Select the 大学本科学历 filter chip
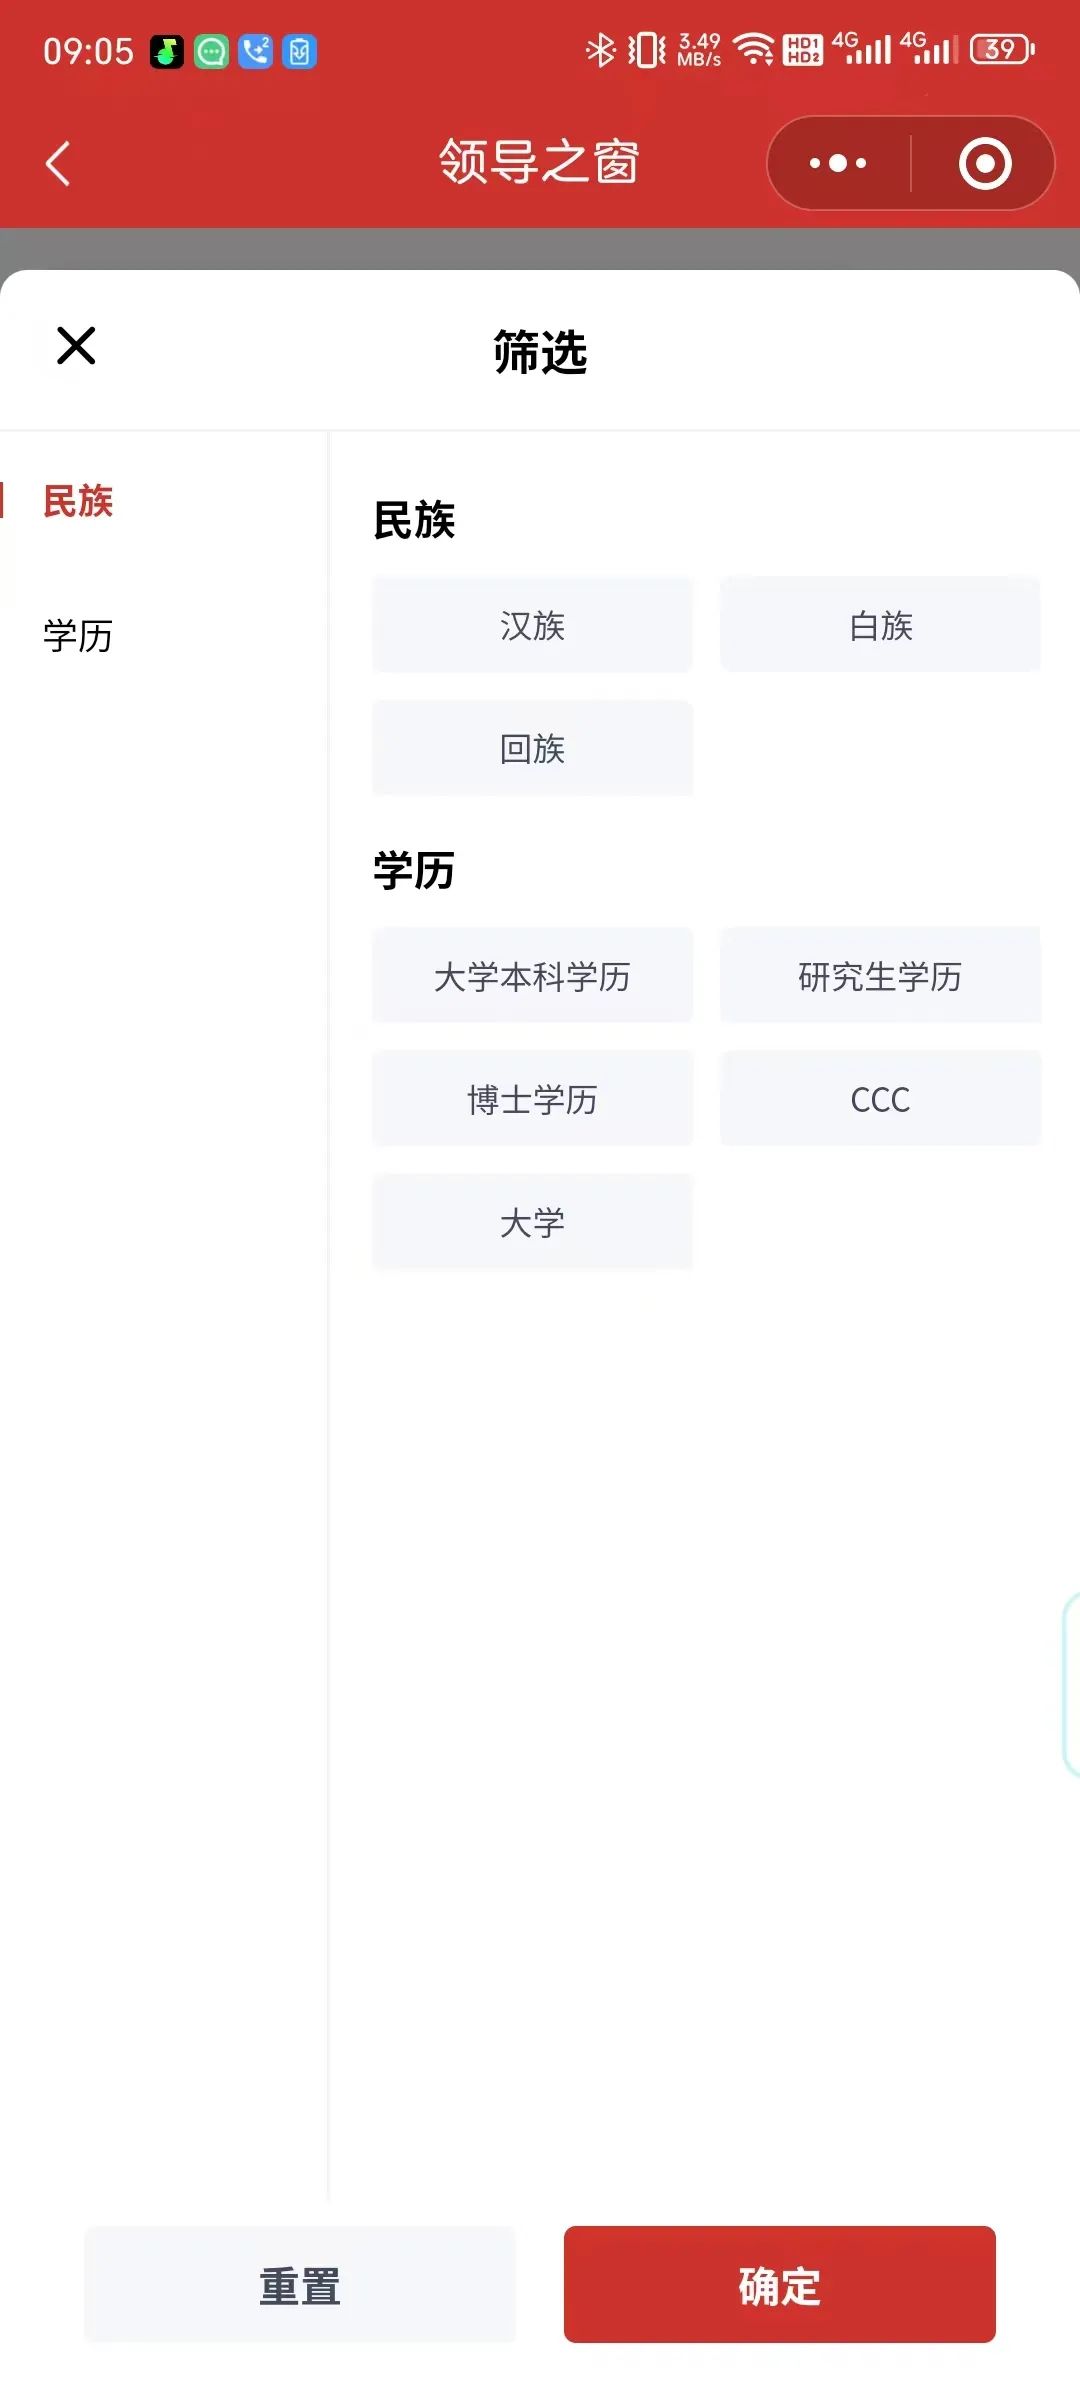Image resolution: width=1080 pixels, height=2400 pixels. coord(532,977)
